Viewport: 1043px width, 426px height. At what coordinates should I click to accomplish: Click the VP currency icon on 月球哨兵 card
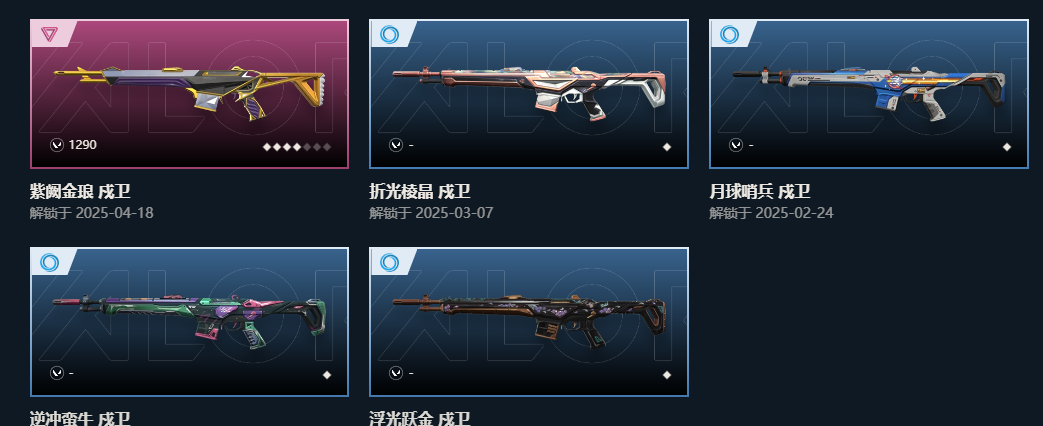(x=736, y=144)
